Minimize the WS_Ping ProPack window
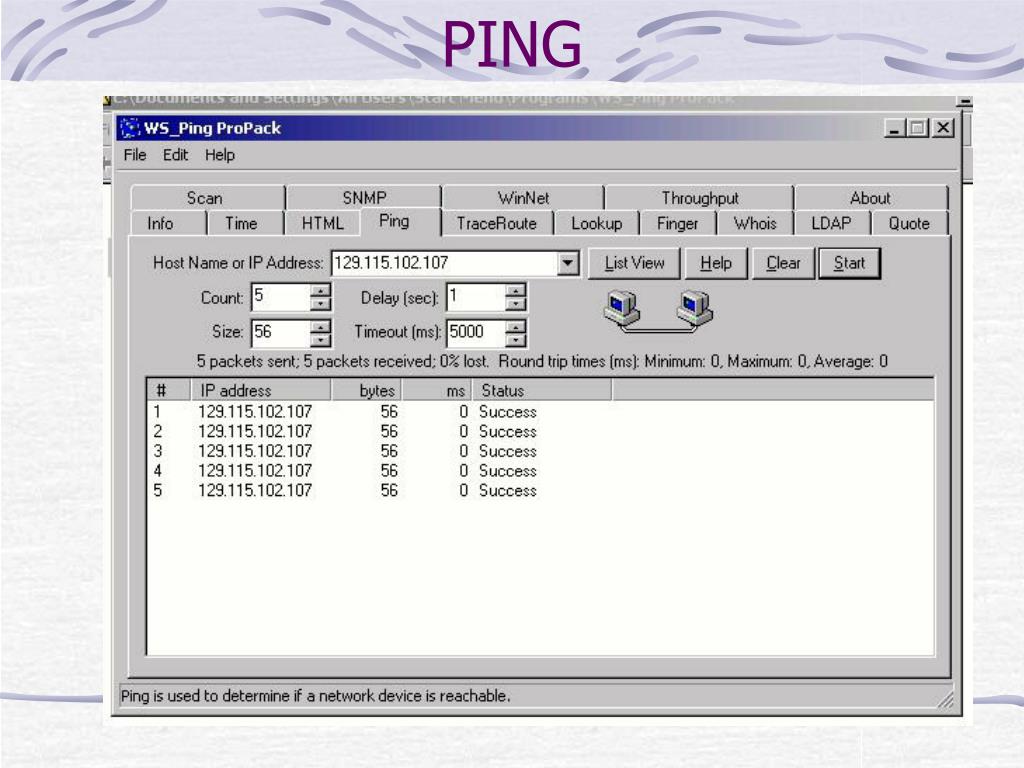The width and height of the screenshot is (1024, 768). (x=895, y=128)
